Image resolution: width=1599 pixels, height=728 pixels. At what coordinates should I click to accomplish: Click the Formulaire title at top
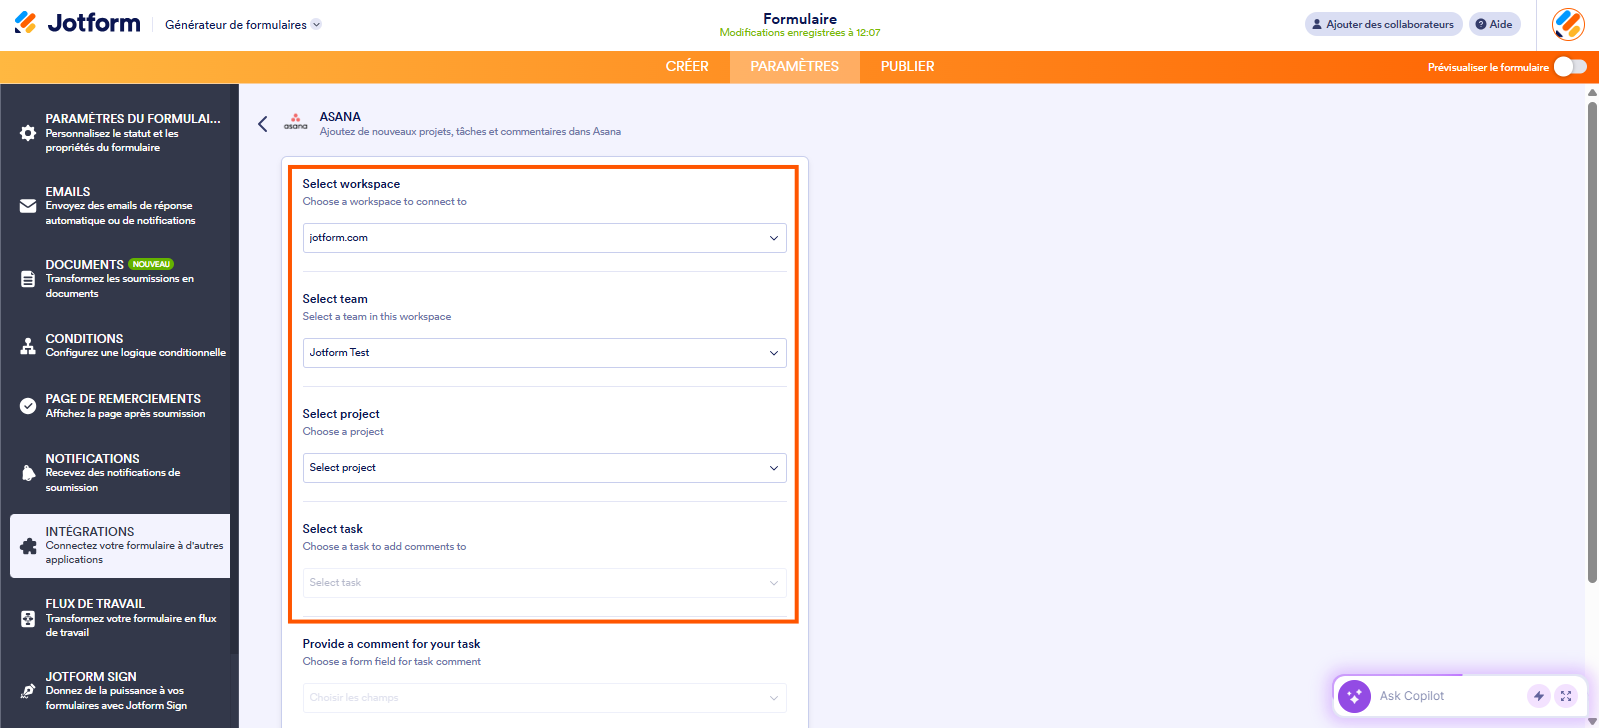800,19
